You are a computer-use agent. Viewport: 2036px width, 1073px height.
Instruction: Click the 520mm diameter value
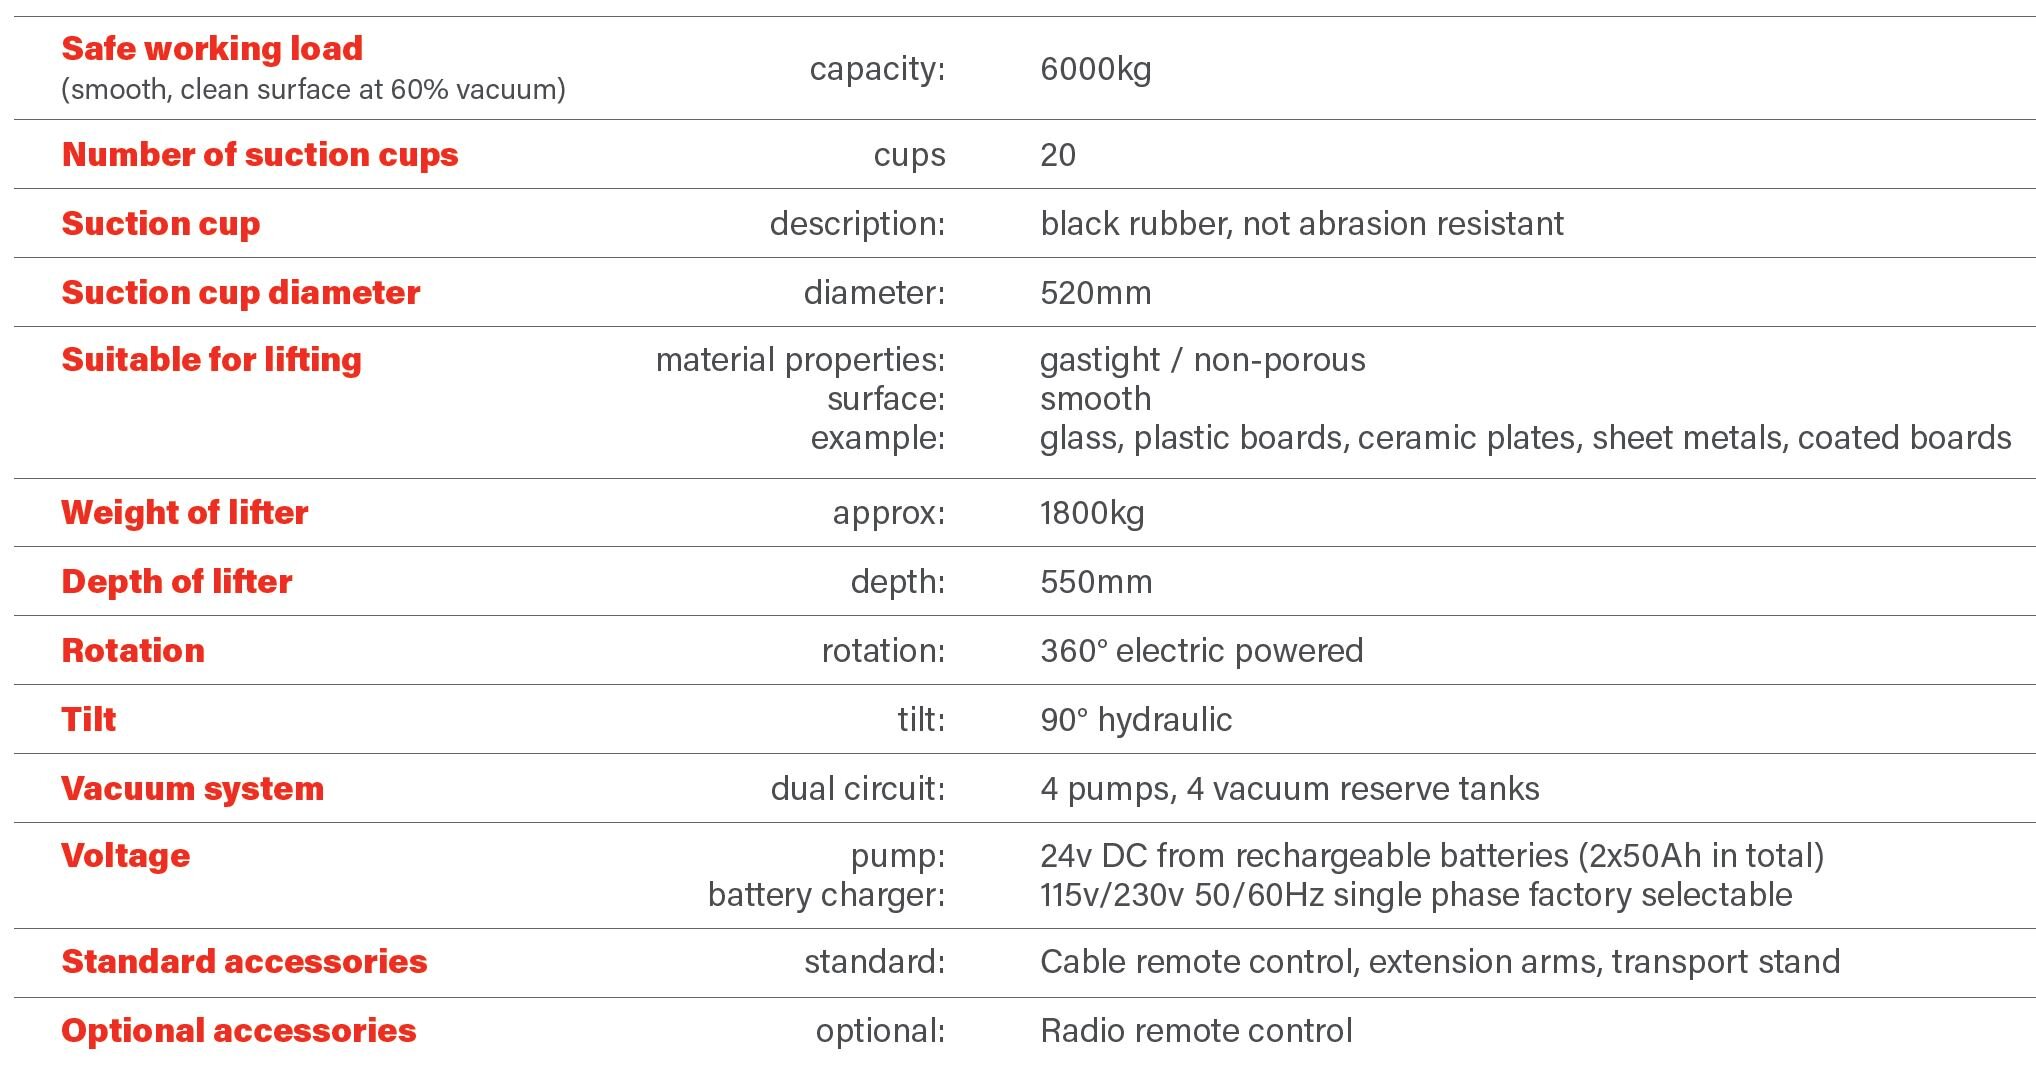(x=1095, y=293)
